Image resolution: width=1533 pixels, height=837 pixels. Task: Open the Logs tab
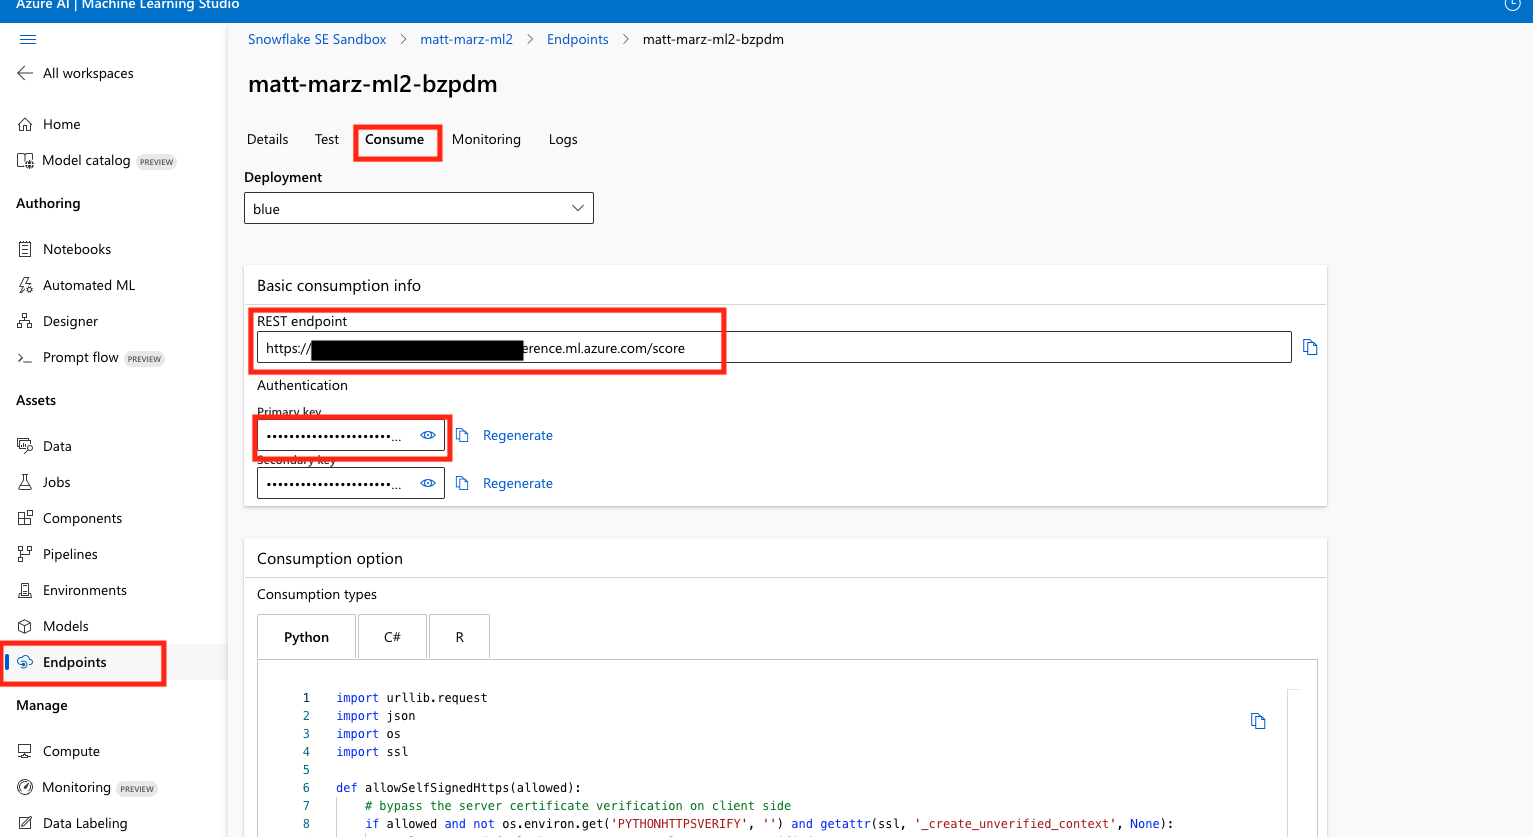coord(563,140)
